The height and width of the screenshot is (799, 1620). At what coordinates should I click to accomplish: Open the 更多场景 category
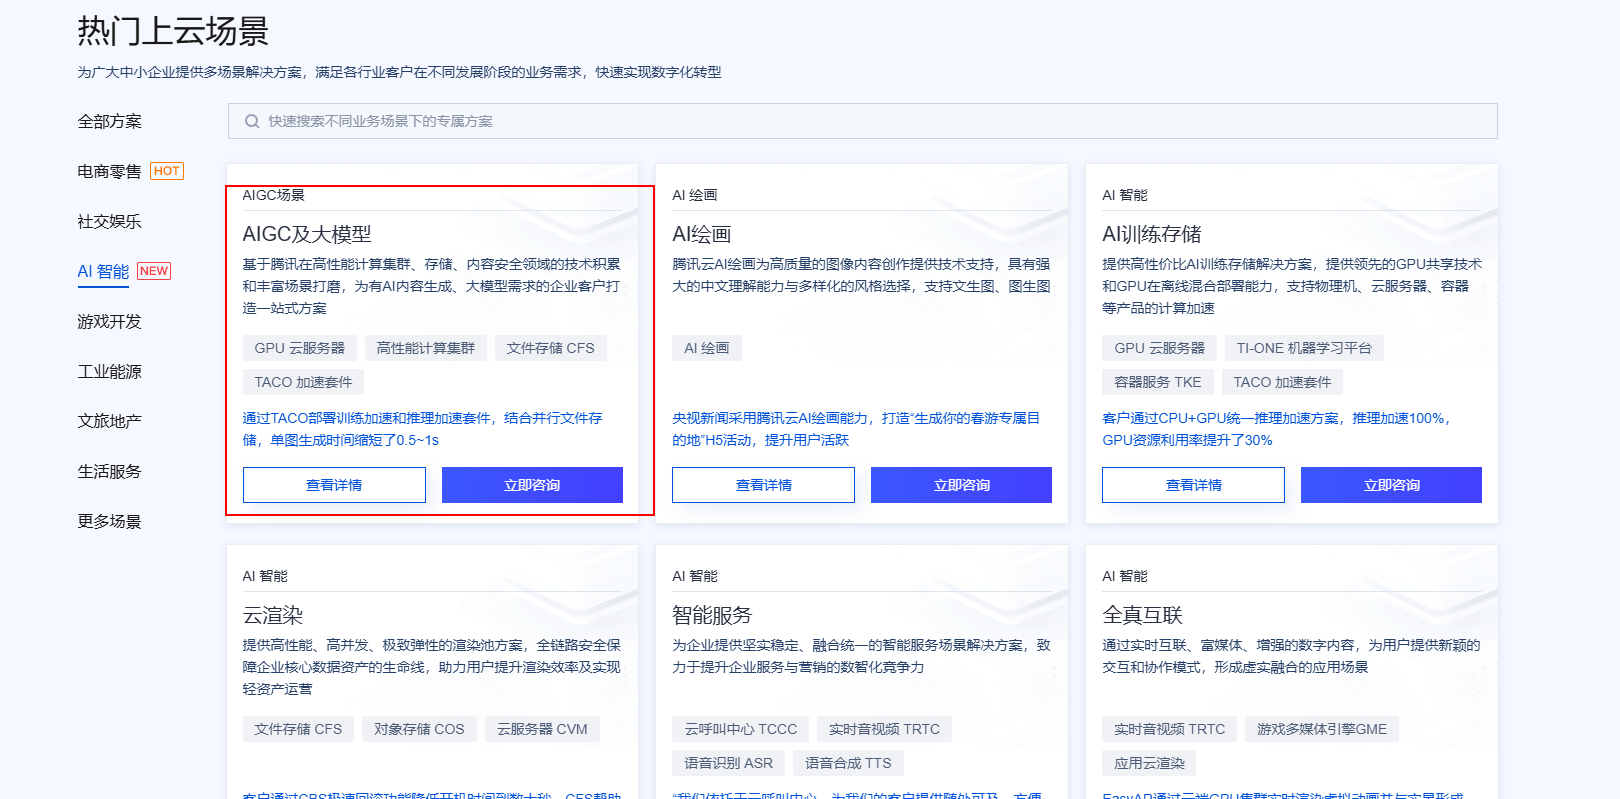pos(110,521)
